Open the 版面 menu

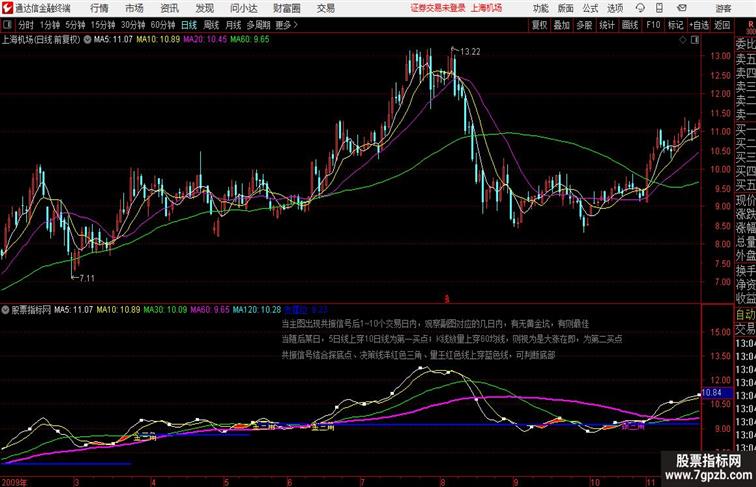pos(566,8)
